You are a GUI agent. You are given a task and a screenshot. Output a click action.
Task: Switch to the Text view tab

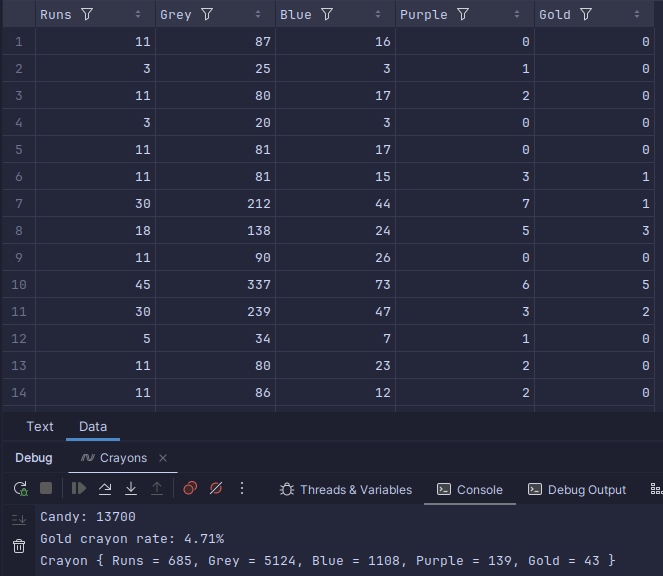click(x=40, y=426)
